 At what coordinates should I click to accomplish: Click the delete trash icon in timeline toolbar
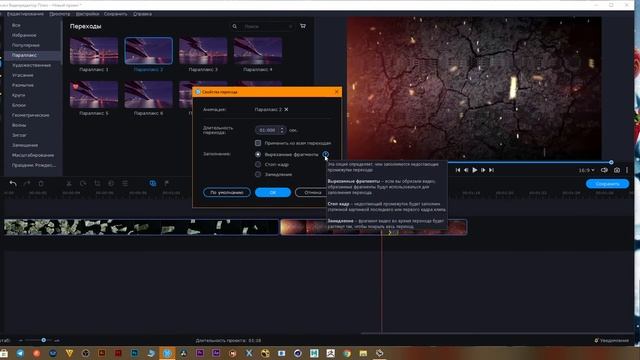(x=41, y=184)
